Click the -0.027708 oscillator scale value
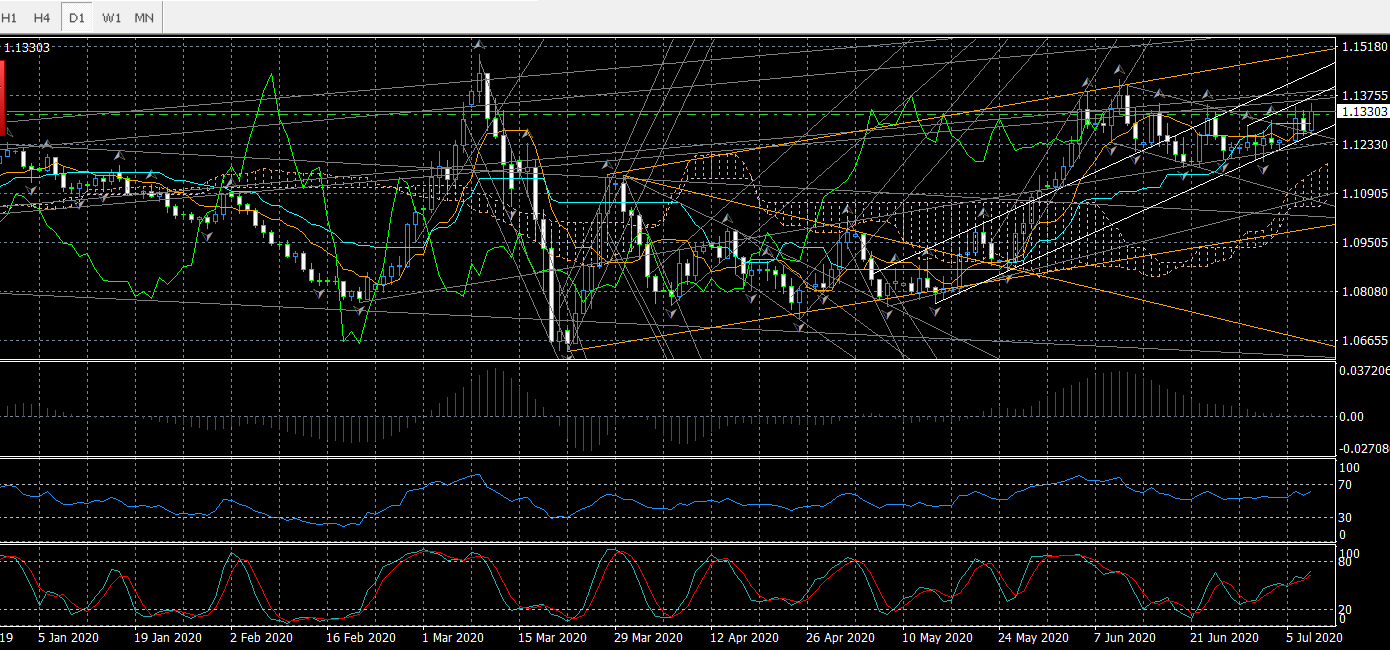1390x650 pixels. [1365, 448]
